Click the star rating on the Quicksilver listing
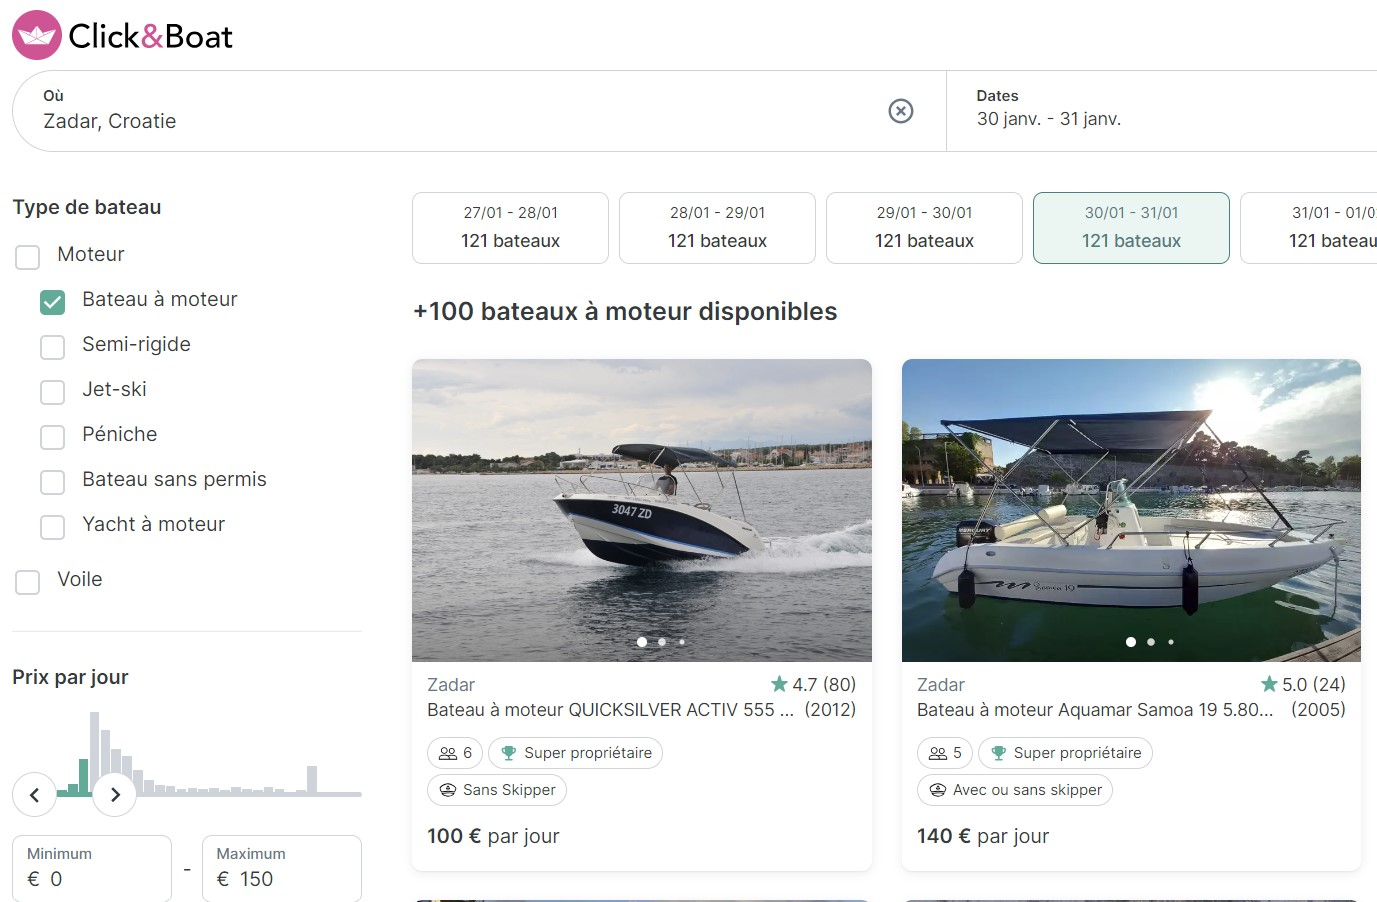The width and height of the screenshot is (1377, 902). [813, 685]
